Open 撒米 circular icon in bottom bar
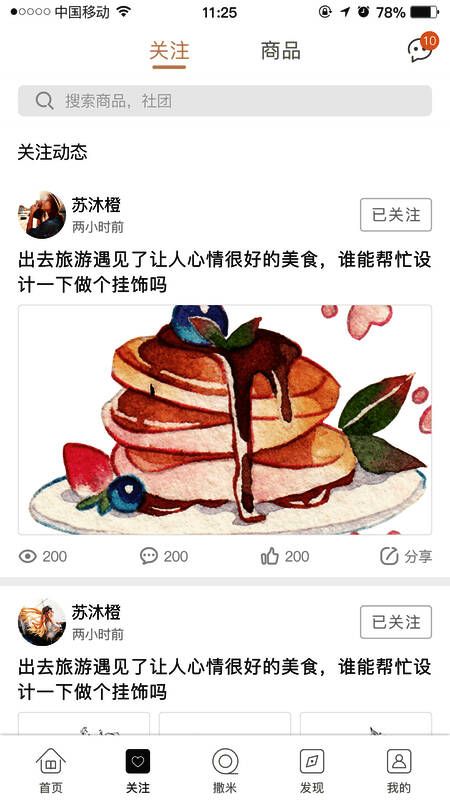Image resolution: width=450 pixels, height=800 pixels. 225,761
